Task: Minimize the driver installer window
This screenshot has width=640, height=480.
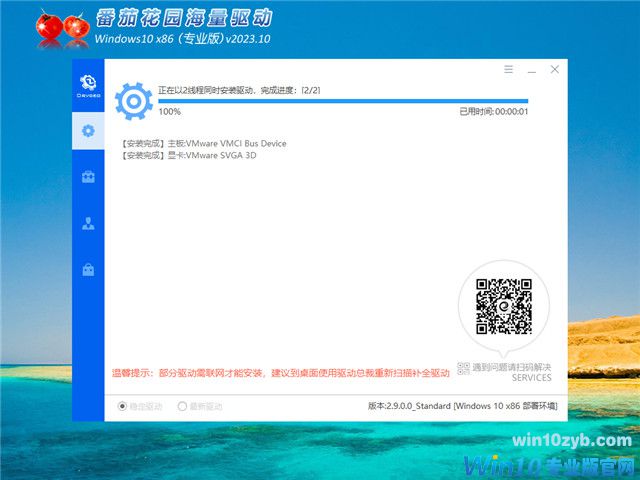Action: [531, 70]
